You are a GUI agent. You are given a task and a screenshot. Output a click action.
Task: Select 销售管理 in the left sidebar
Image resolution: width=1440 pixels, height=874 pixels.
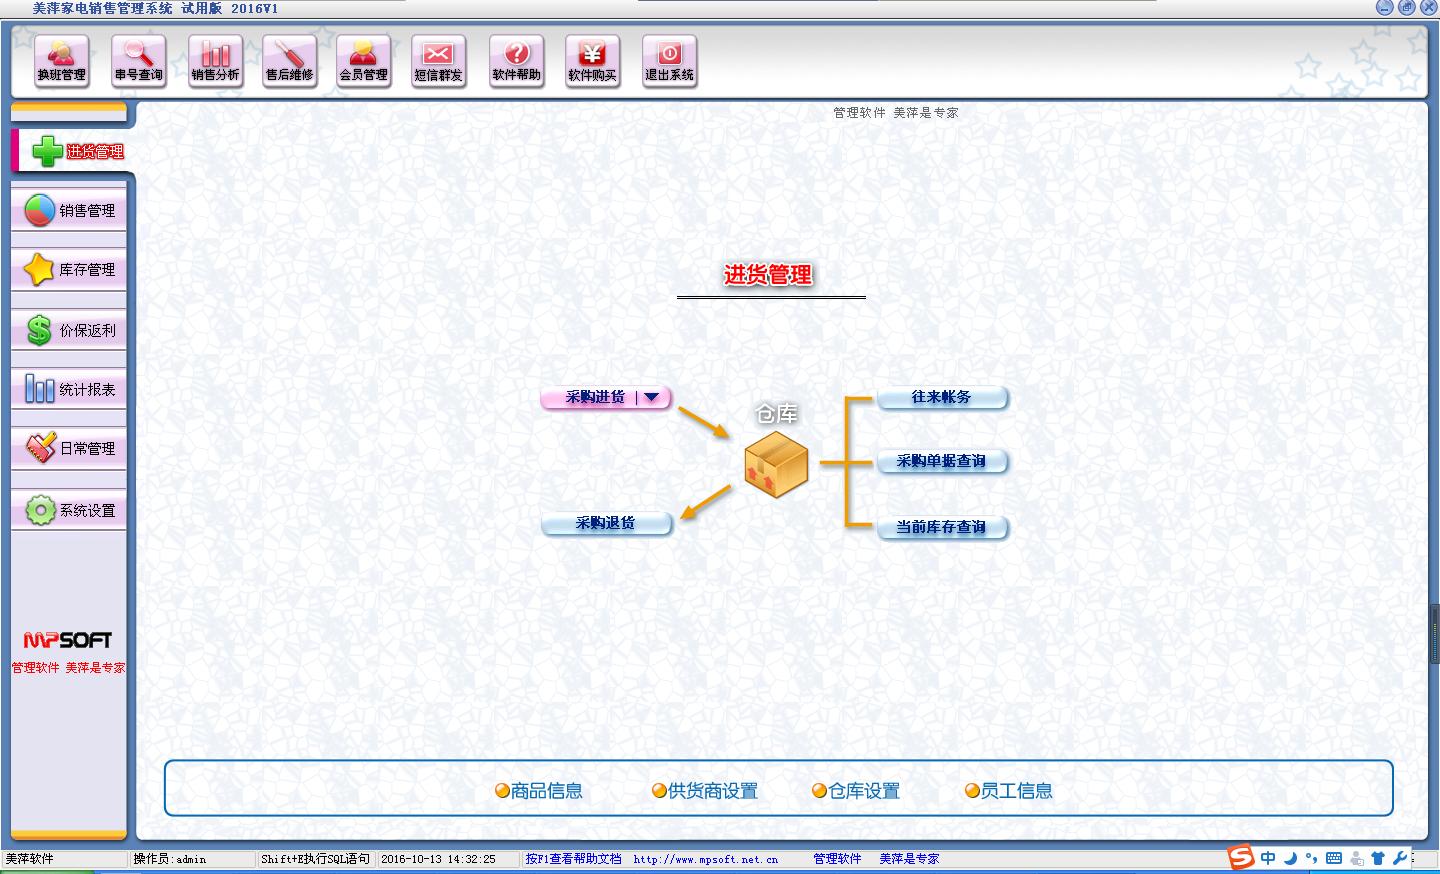pos(69,211)
